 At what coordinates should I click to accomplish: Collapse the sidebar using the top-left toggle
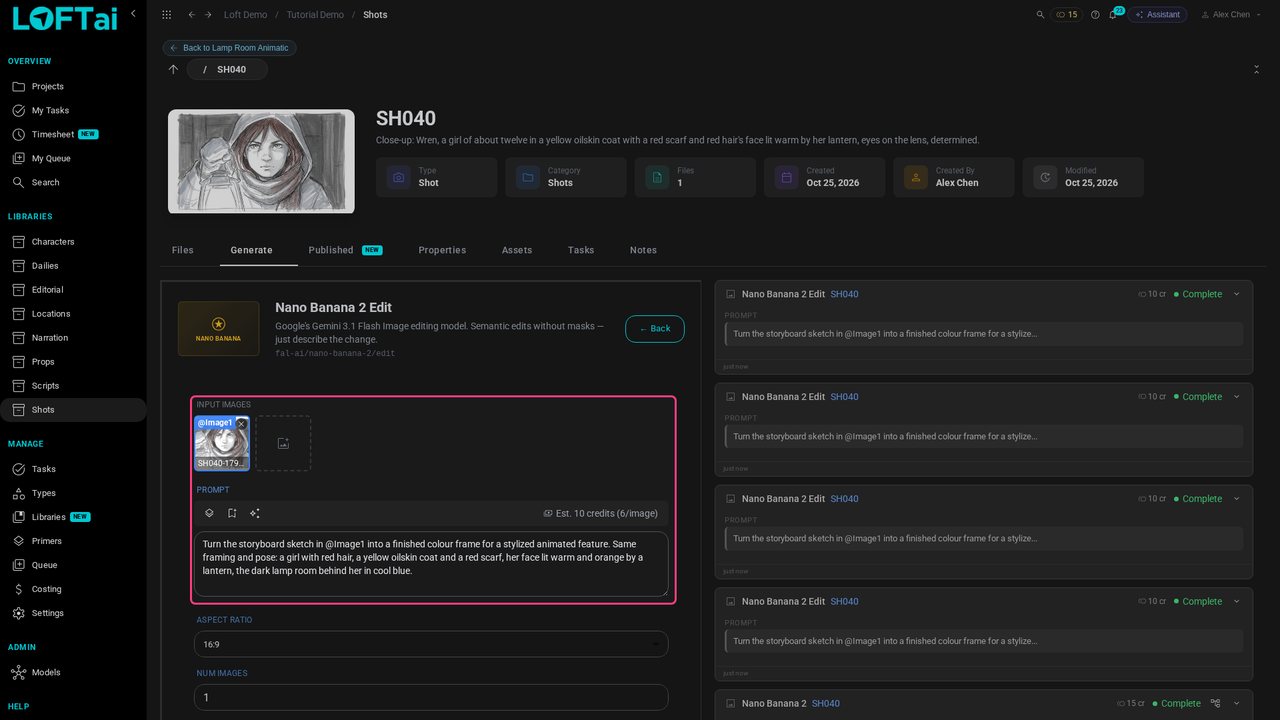135,13
